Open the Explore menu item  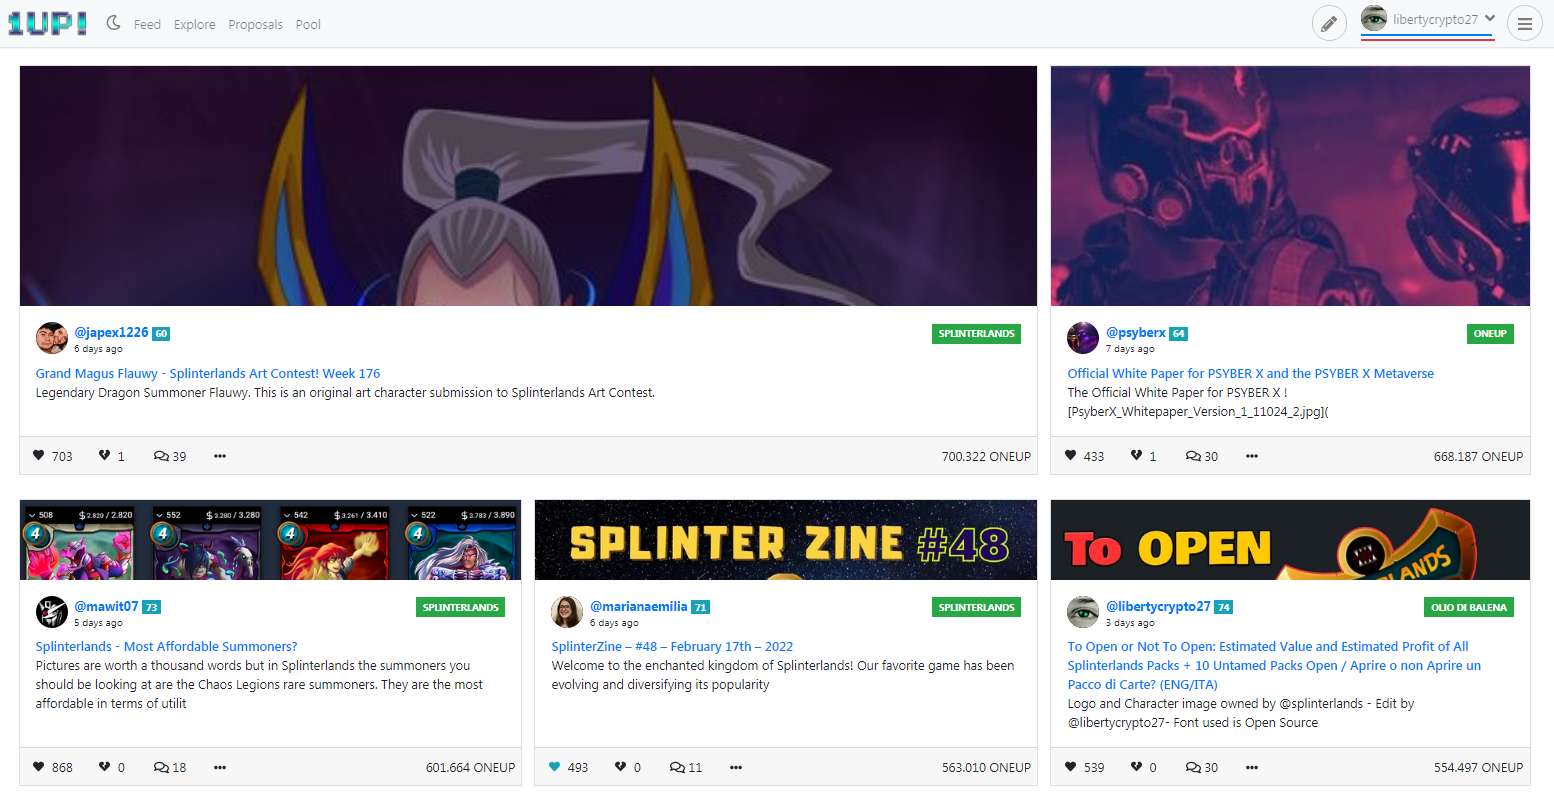(x=194, y=24)
